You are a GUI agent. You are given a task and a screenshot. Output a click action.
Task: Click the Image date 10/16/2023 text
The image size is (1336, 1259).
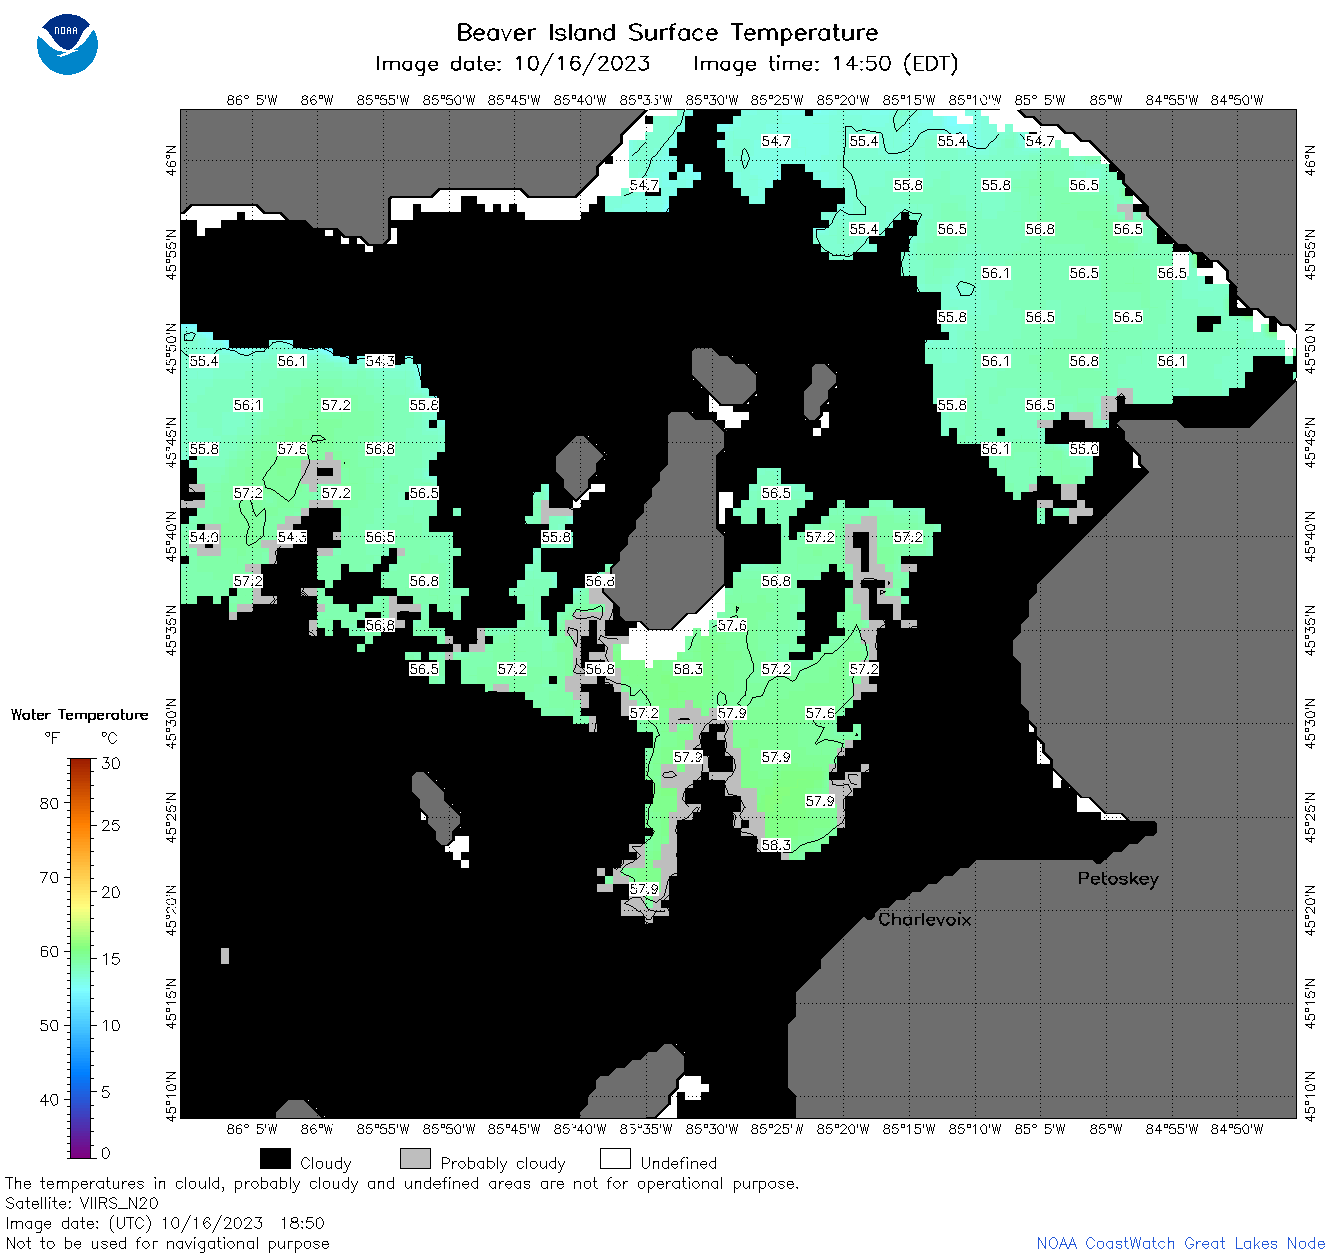click(x=512, y=64)
